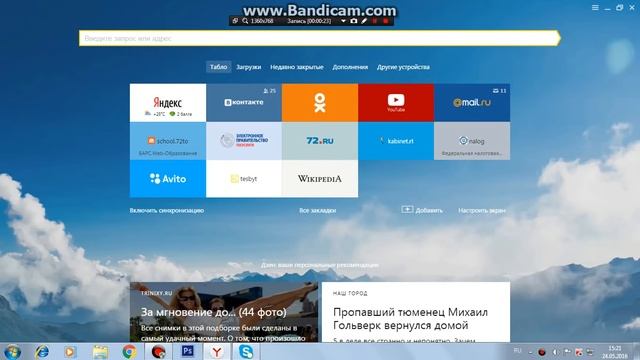640x360 pixels.
Task: Open the Avito tile
Action: click(x=168, y=179)
